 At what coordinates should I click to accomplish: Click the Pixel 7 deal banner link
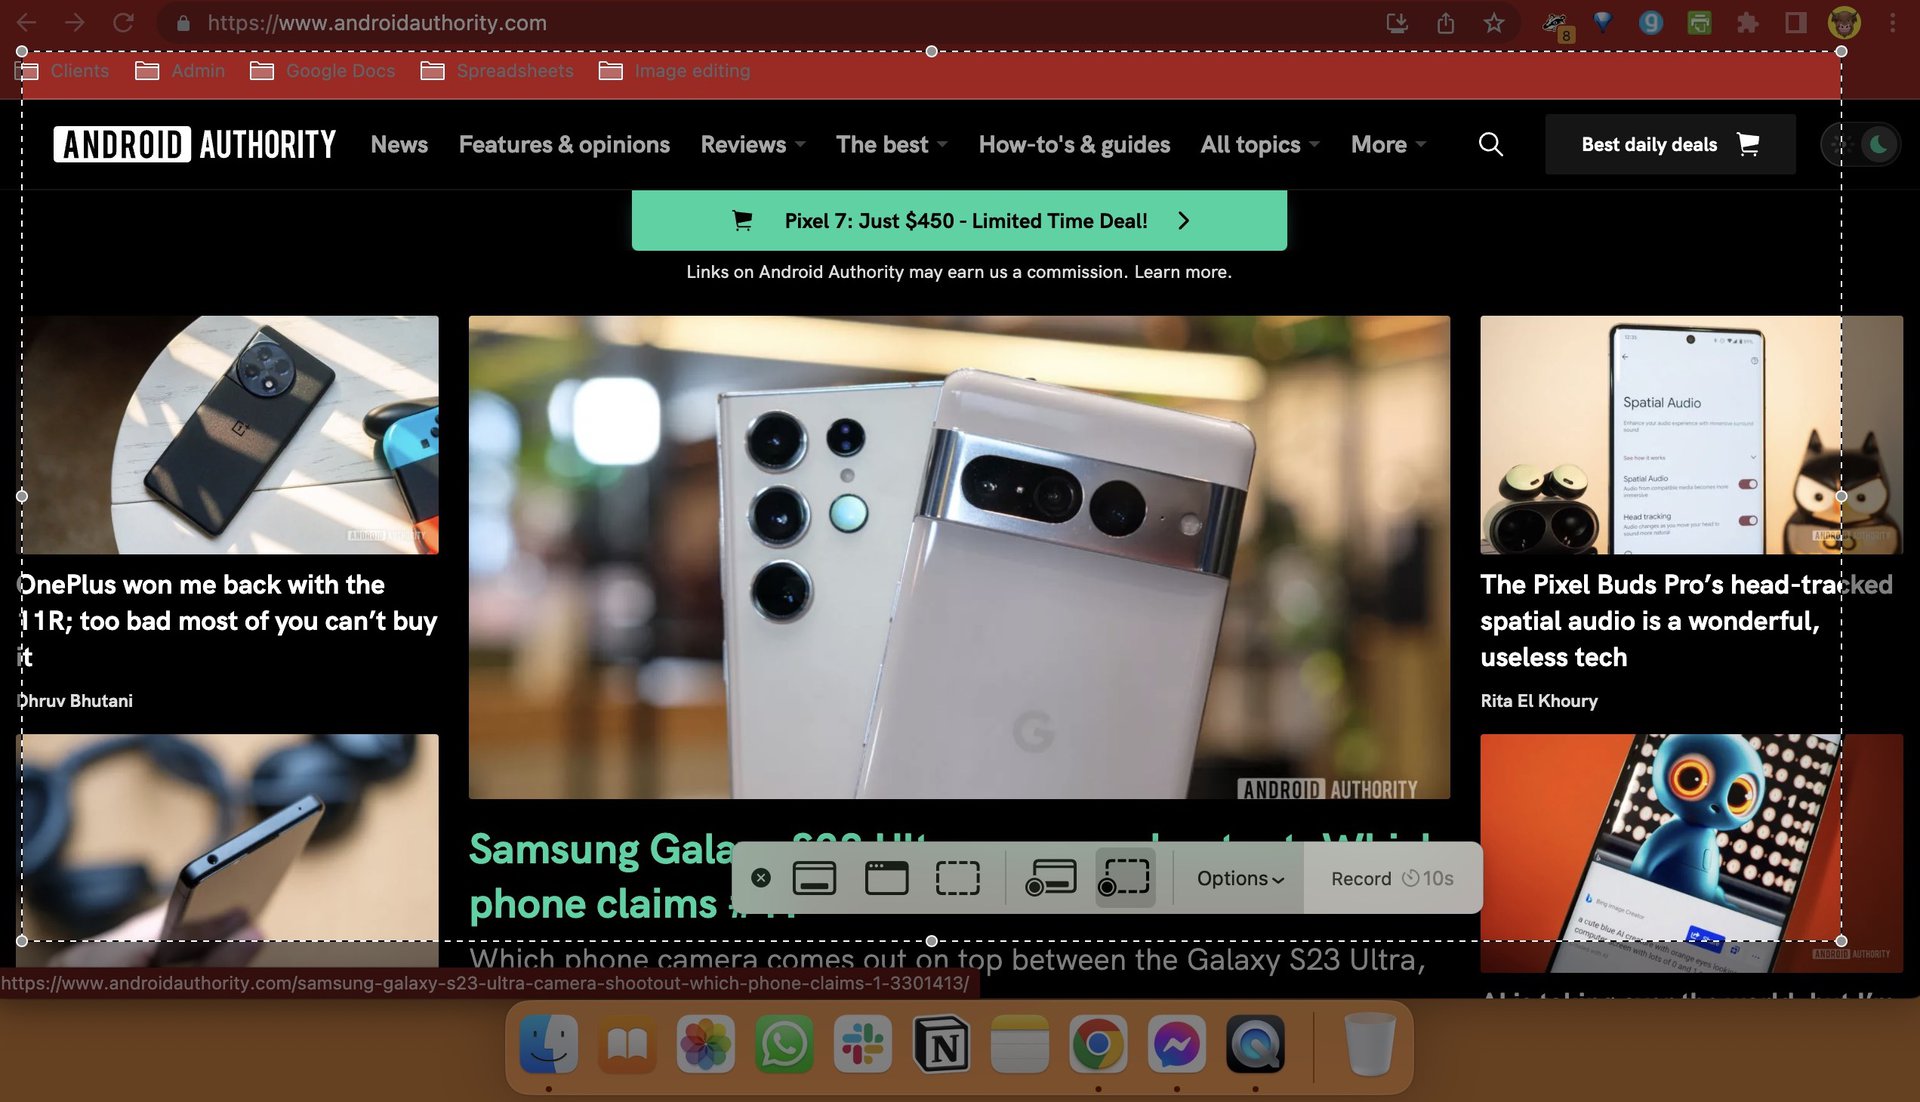coord(959,220)
